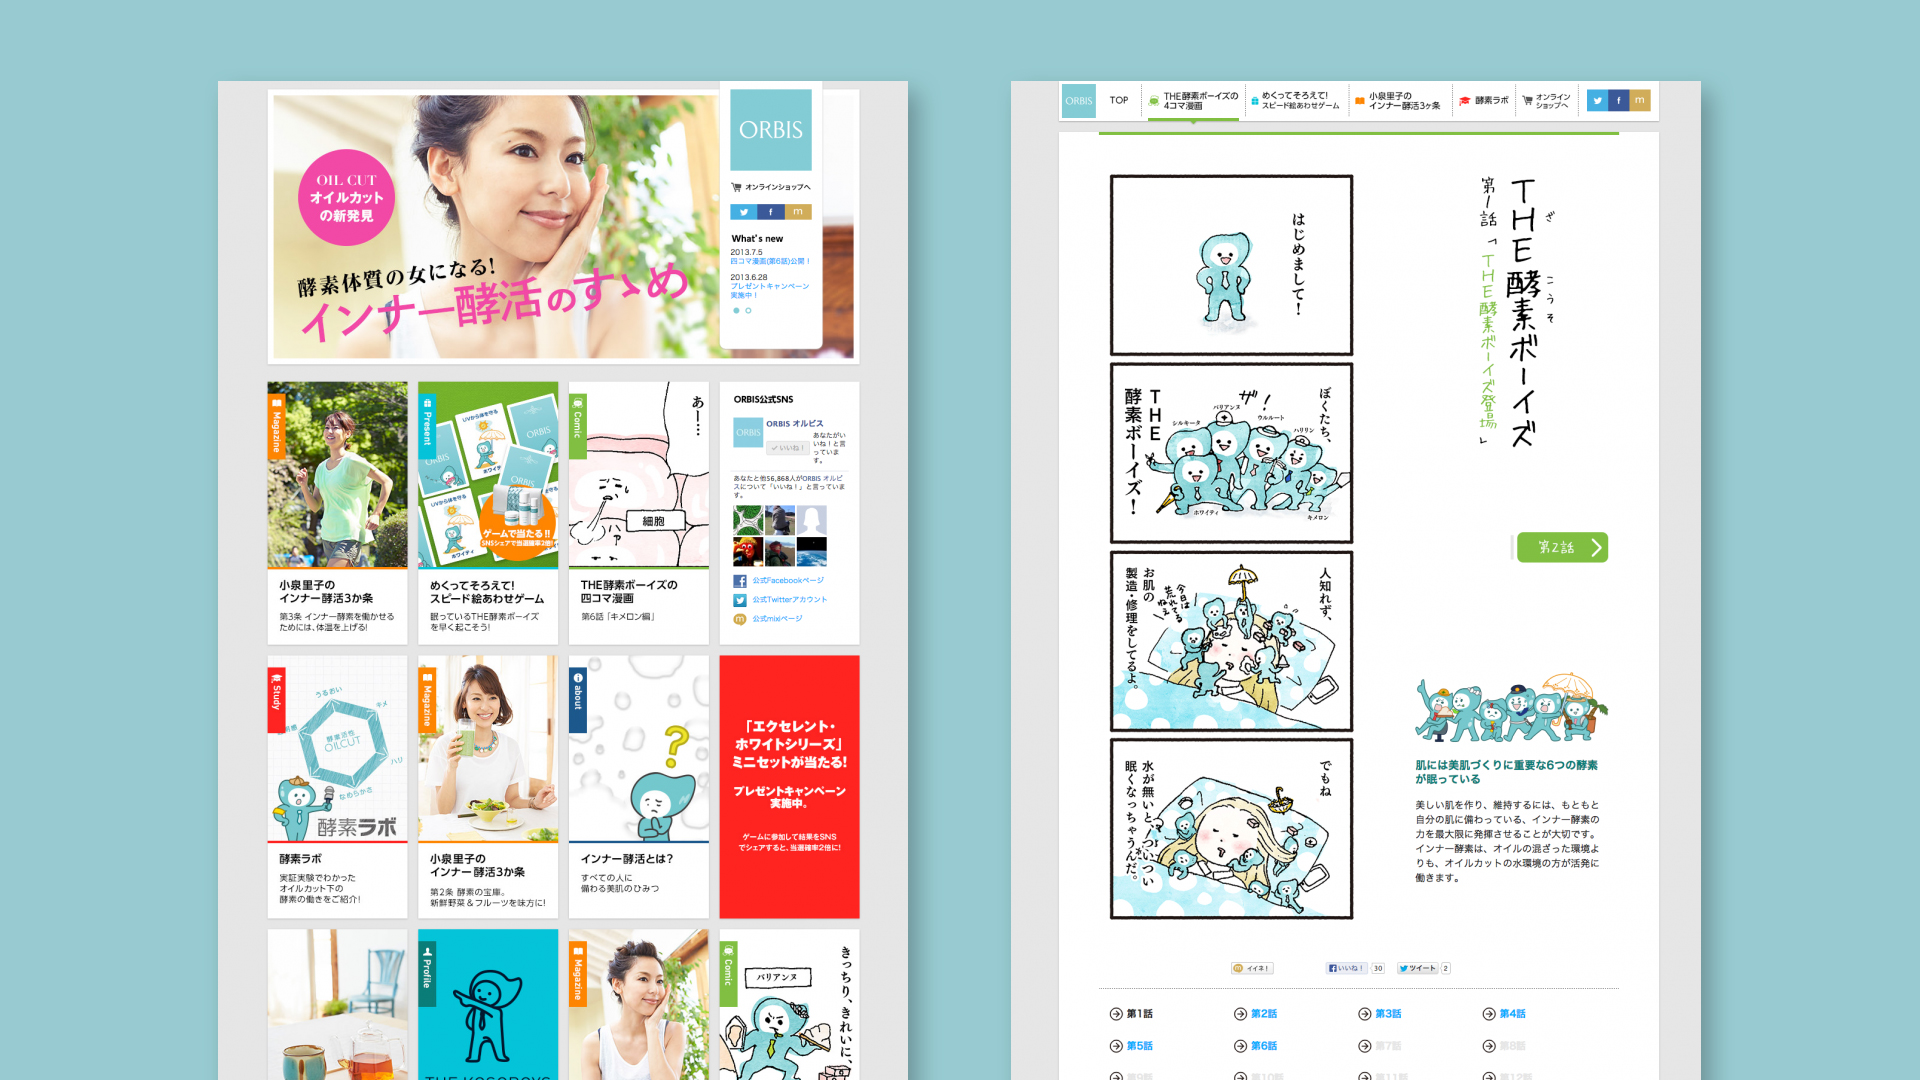
Task: Open the TOP tab in the navigation bar
Action: point(1119,100)
